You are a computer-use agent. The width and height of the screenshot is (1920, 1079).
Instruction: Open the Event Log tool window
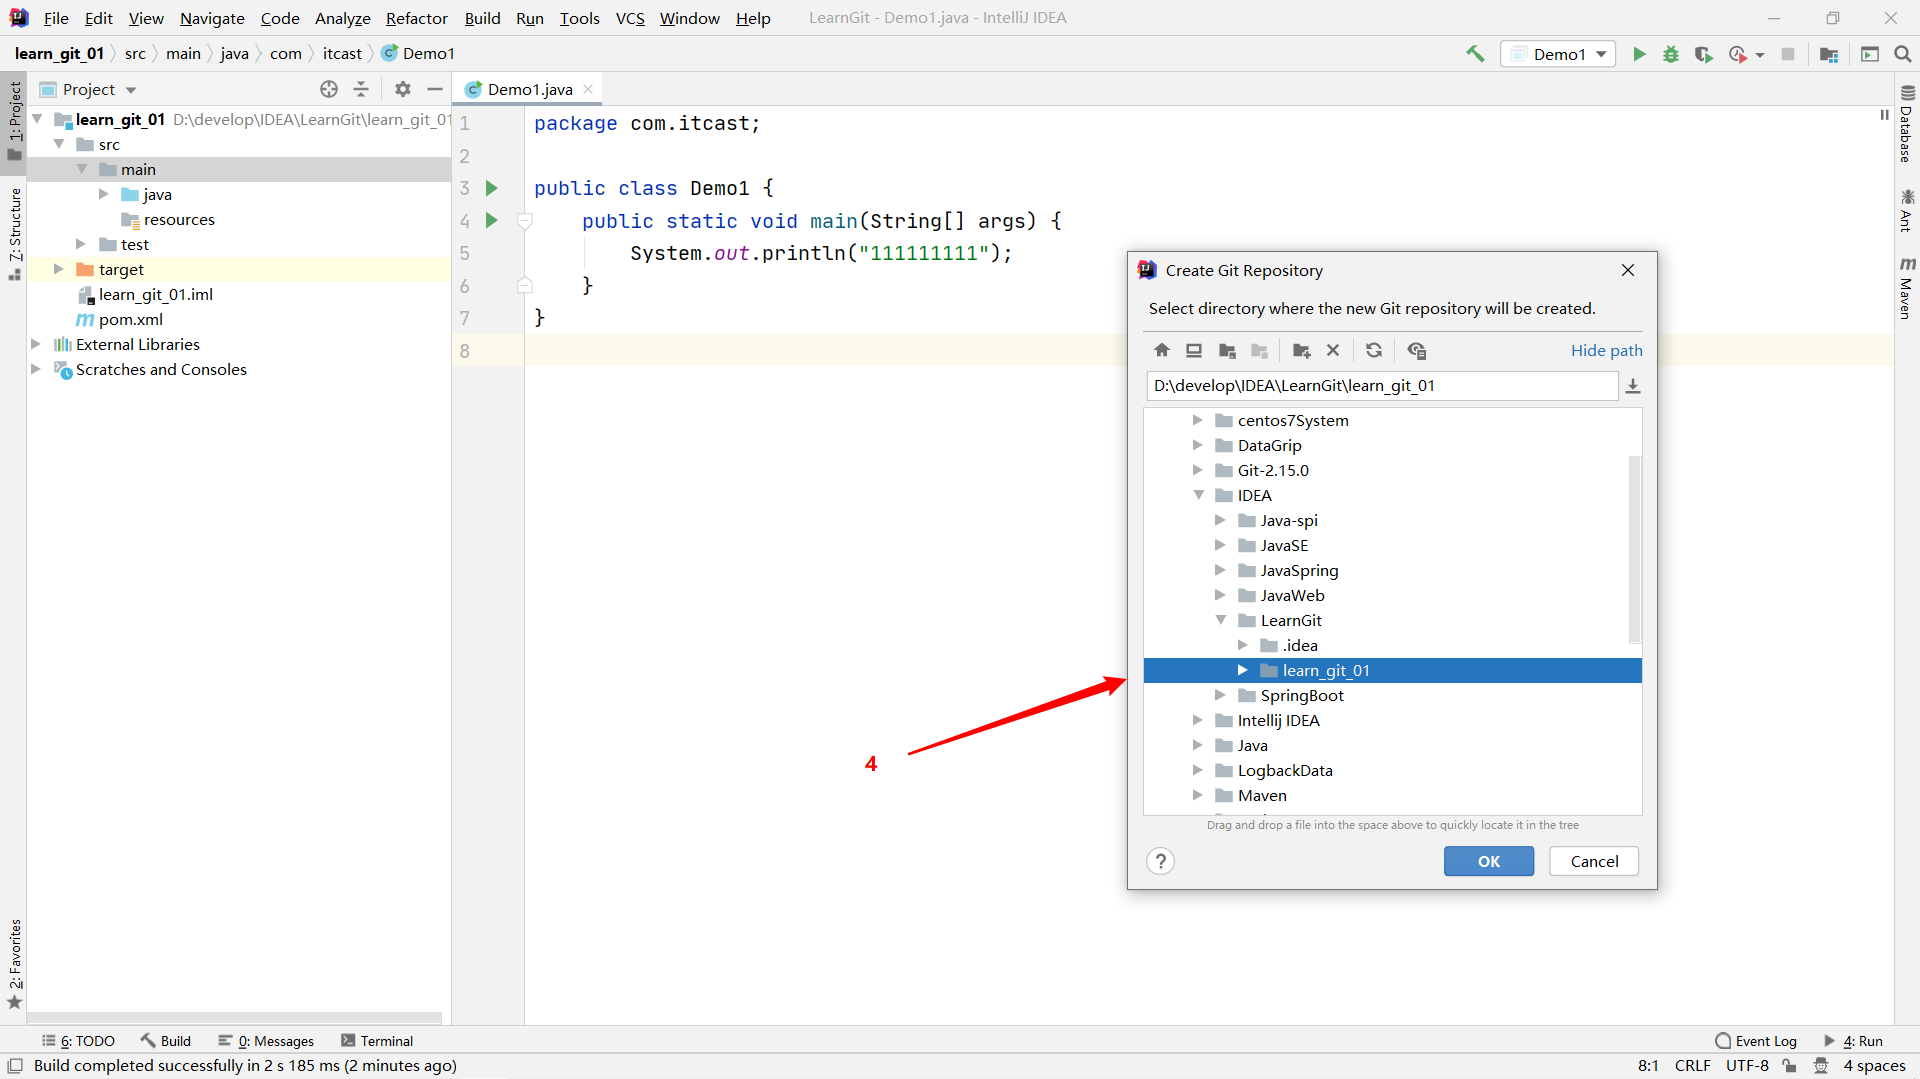pos(1756,1041)
